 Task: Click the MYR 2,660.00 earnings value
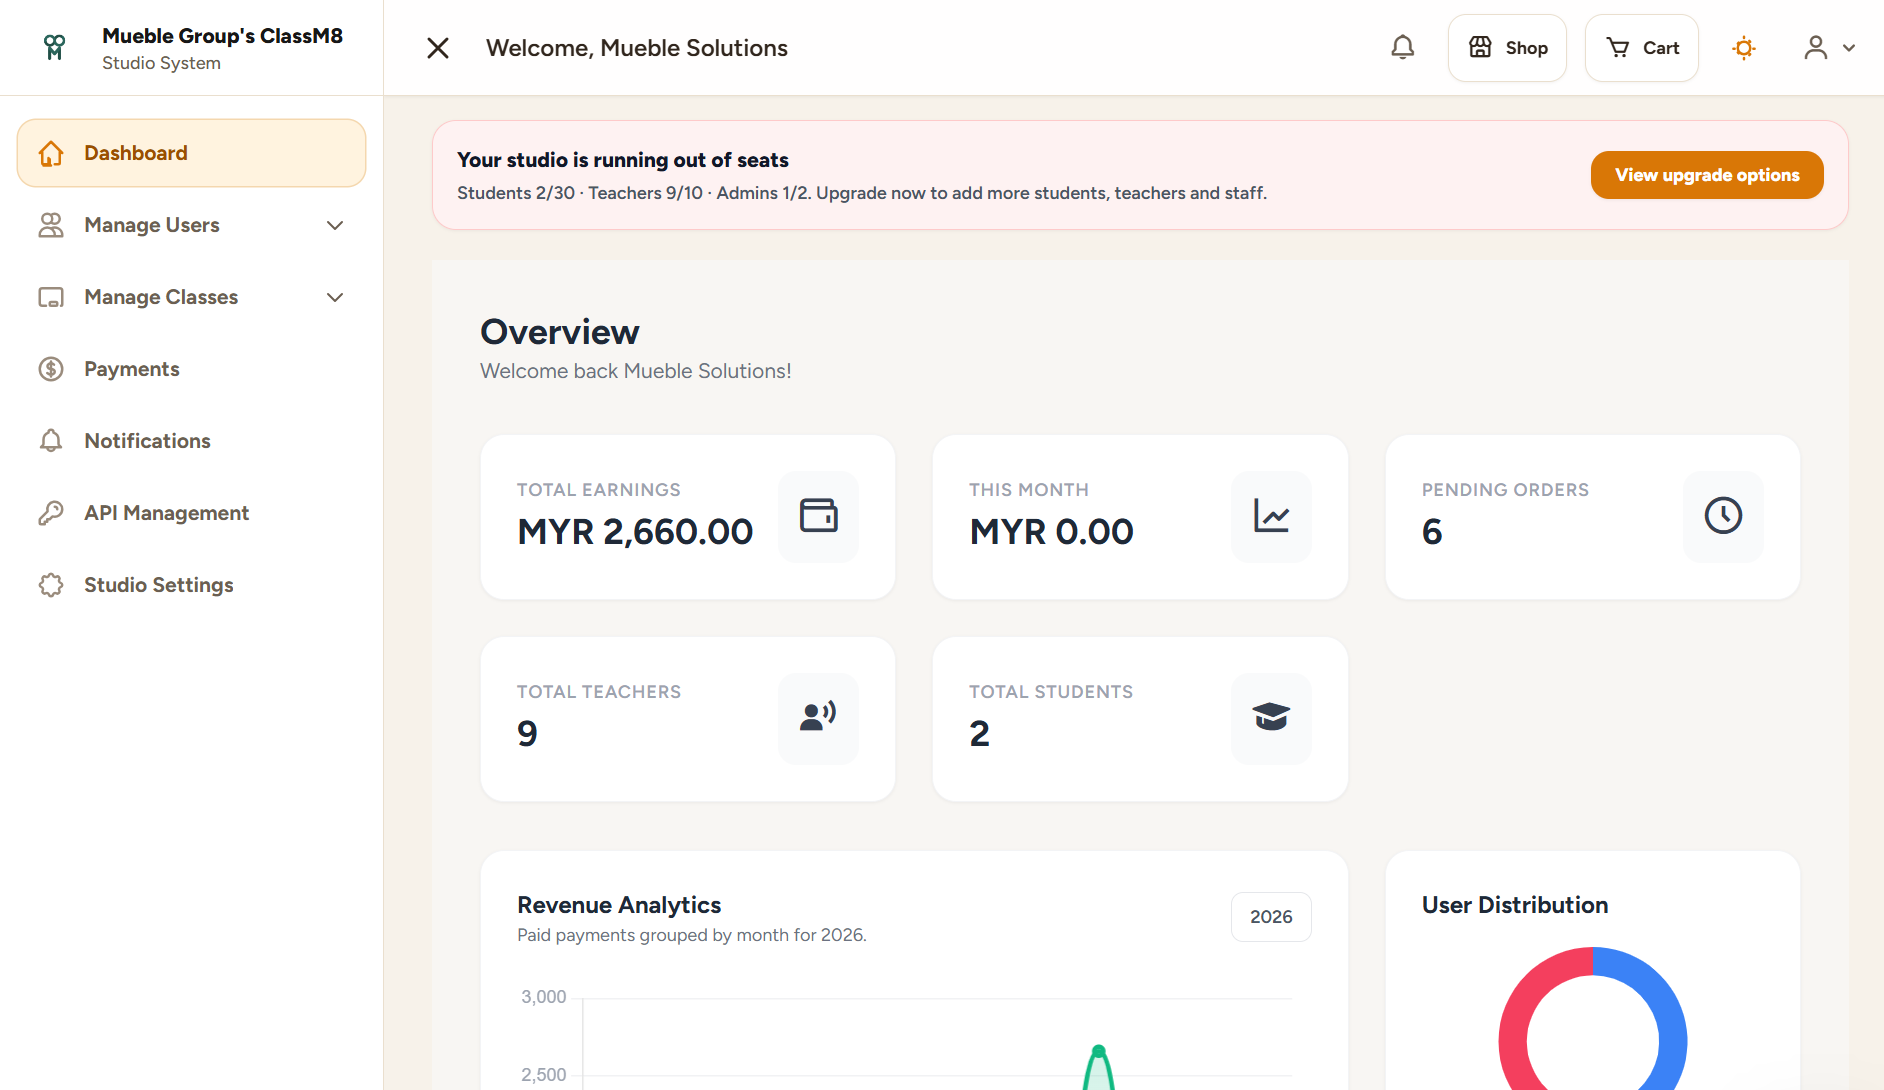[635, 532]
